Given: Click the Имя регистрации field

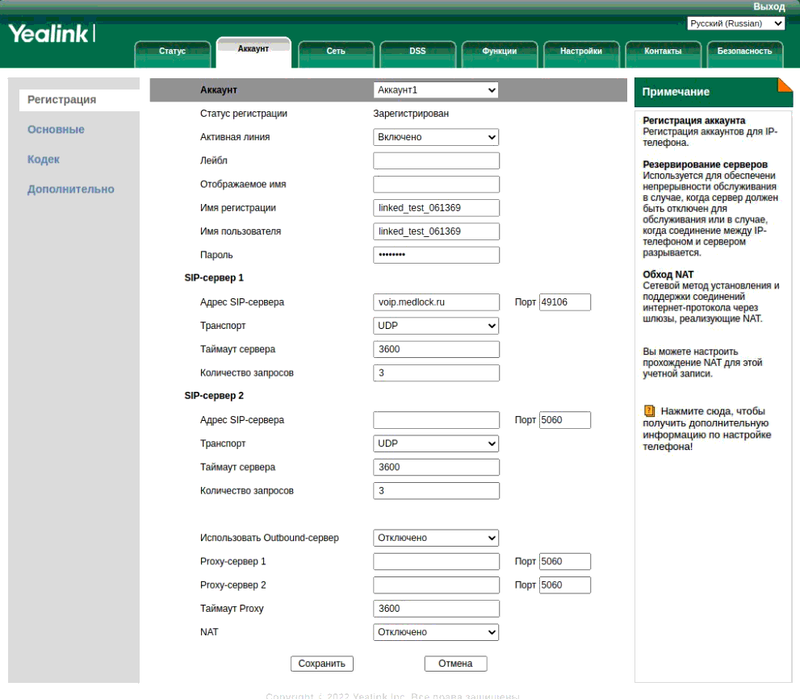Looking at the screenshot, I should pyautogui.click(x=436, y=208).
